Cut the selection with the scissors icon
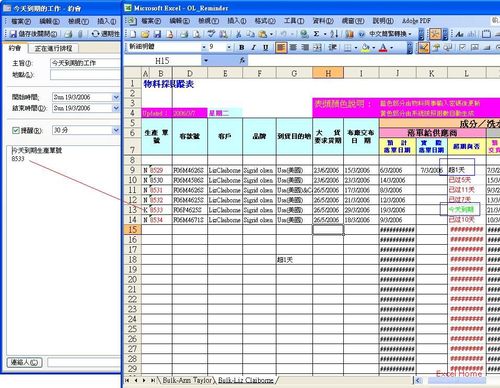The width and height of the screenshot is (500, 388). coord(238,34)
